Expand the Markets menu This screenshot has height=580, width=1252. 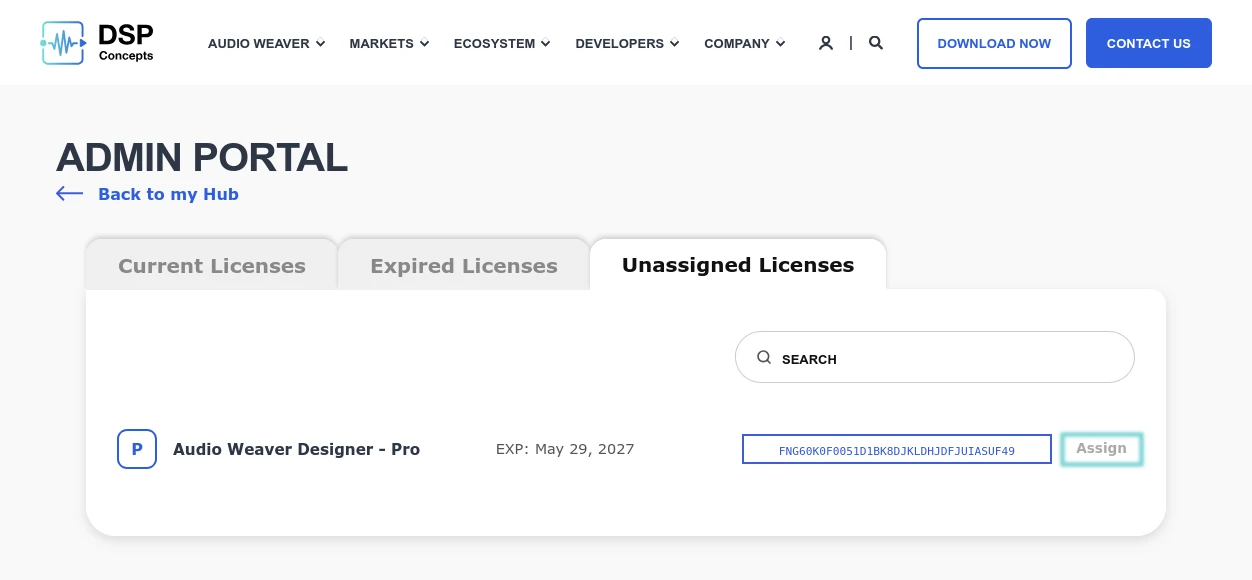[389, 43]
